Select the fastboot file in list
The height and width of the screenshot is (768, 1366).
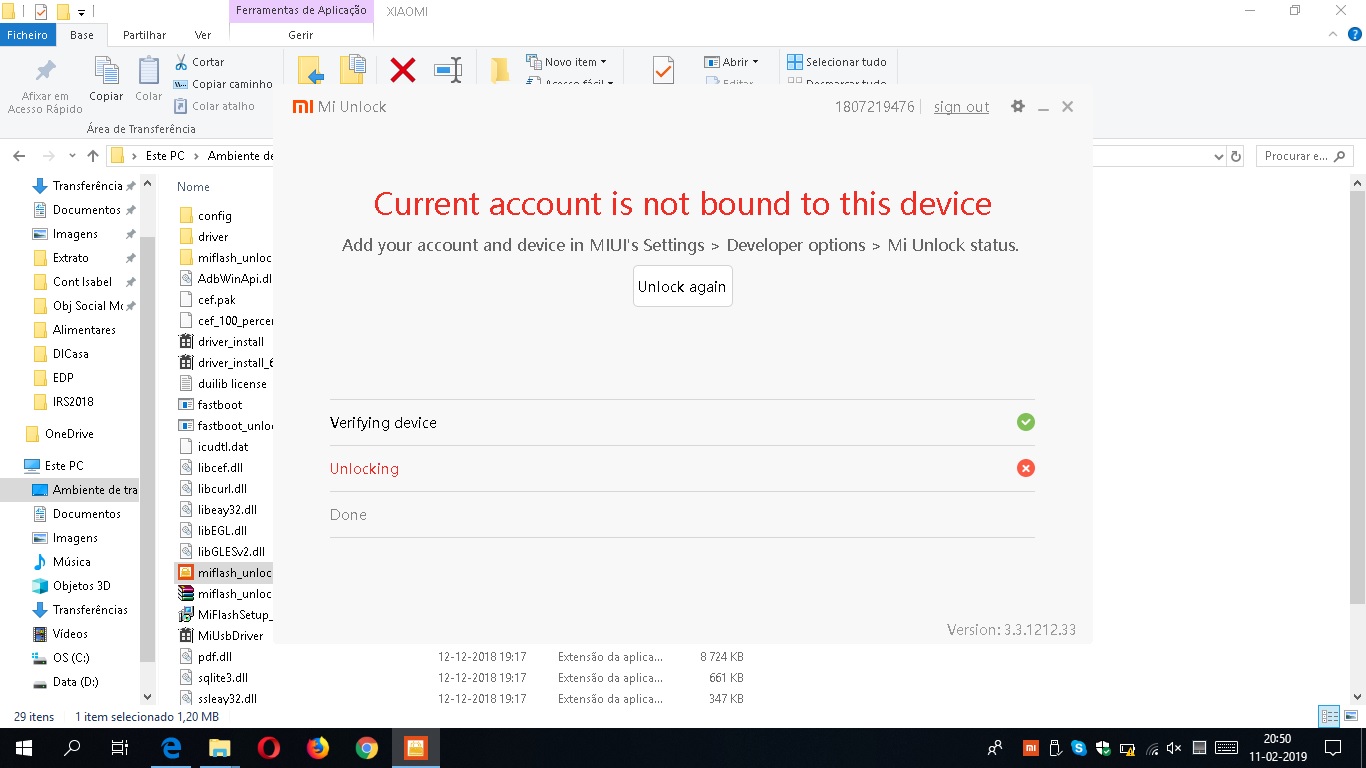220,405
